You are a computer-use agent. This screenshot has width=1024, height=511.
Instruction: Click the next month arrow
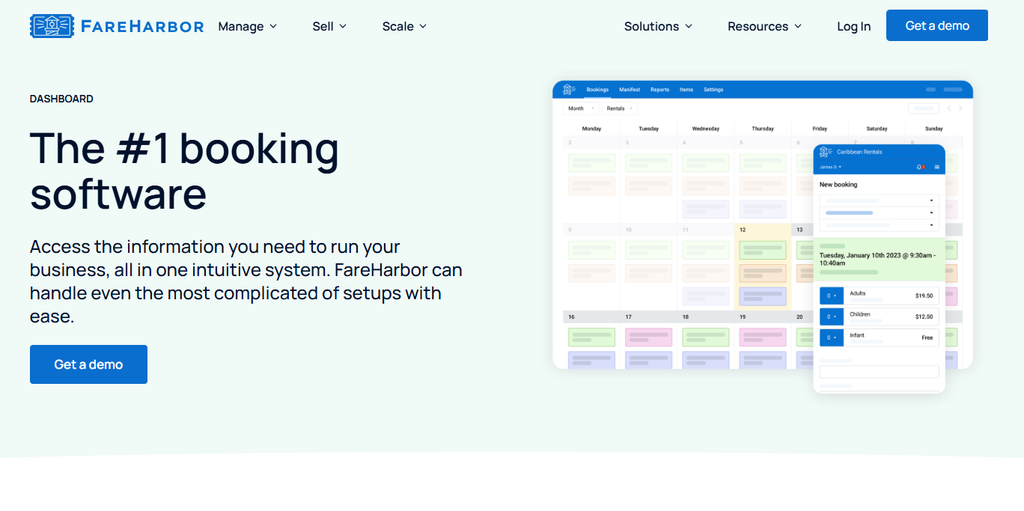point(960,108)
